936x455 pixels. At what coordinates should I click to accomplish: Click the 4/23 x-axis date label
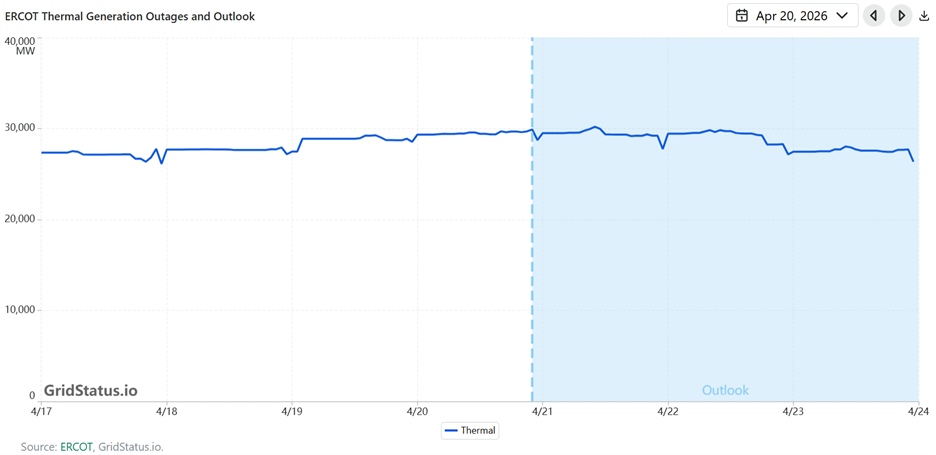pos(793,411)
